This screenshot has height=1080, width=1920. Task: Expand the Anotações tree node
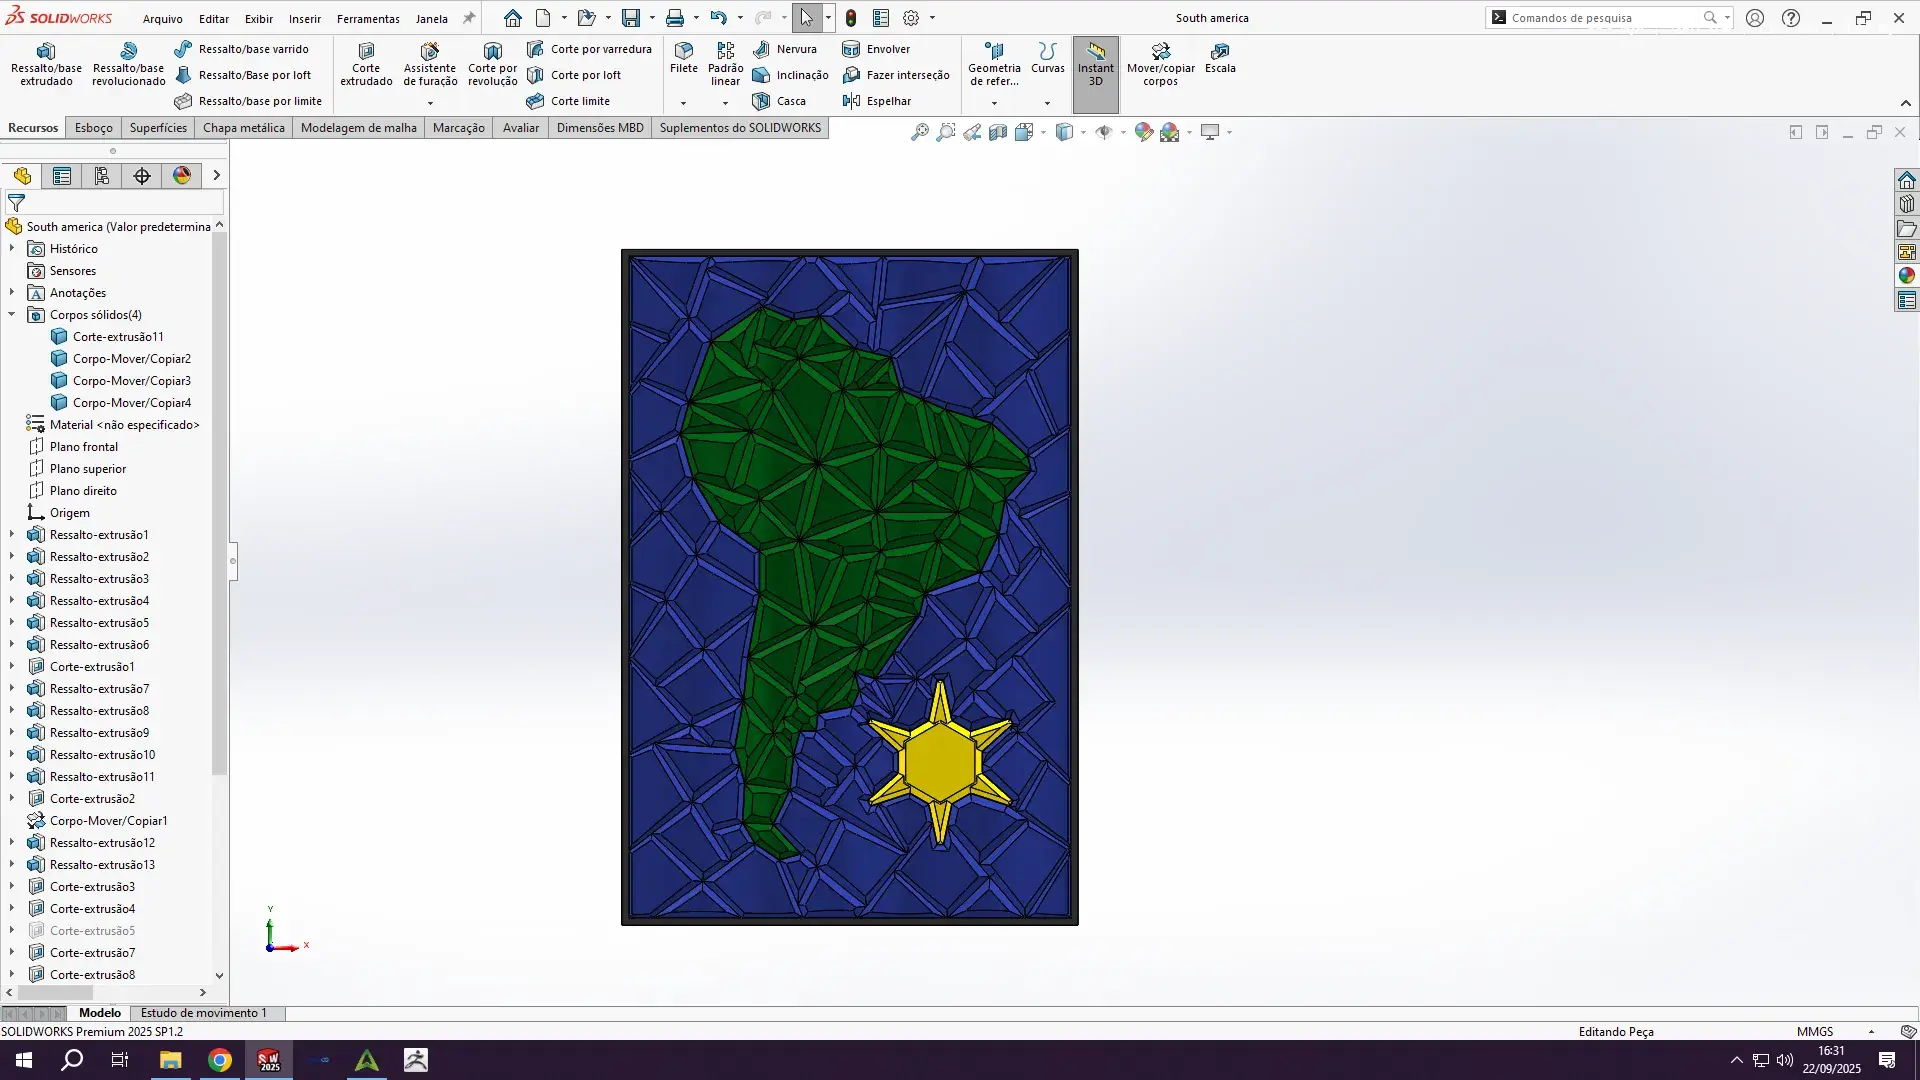click(x=12, y=292)
